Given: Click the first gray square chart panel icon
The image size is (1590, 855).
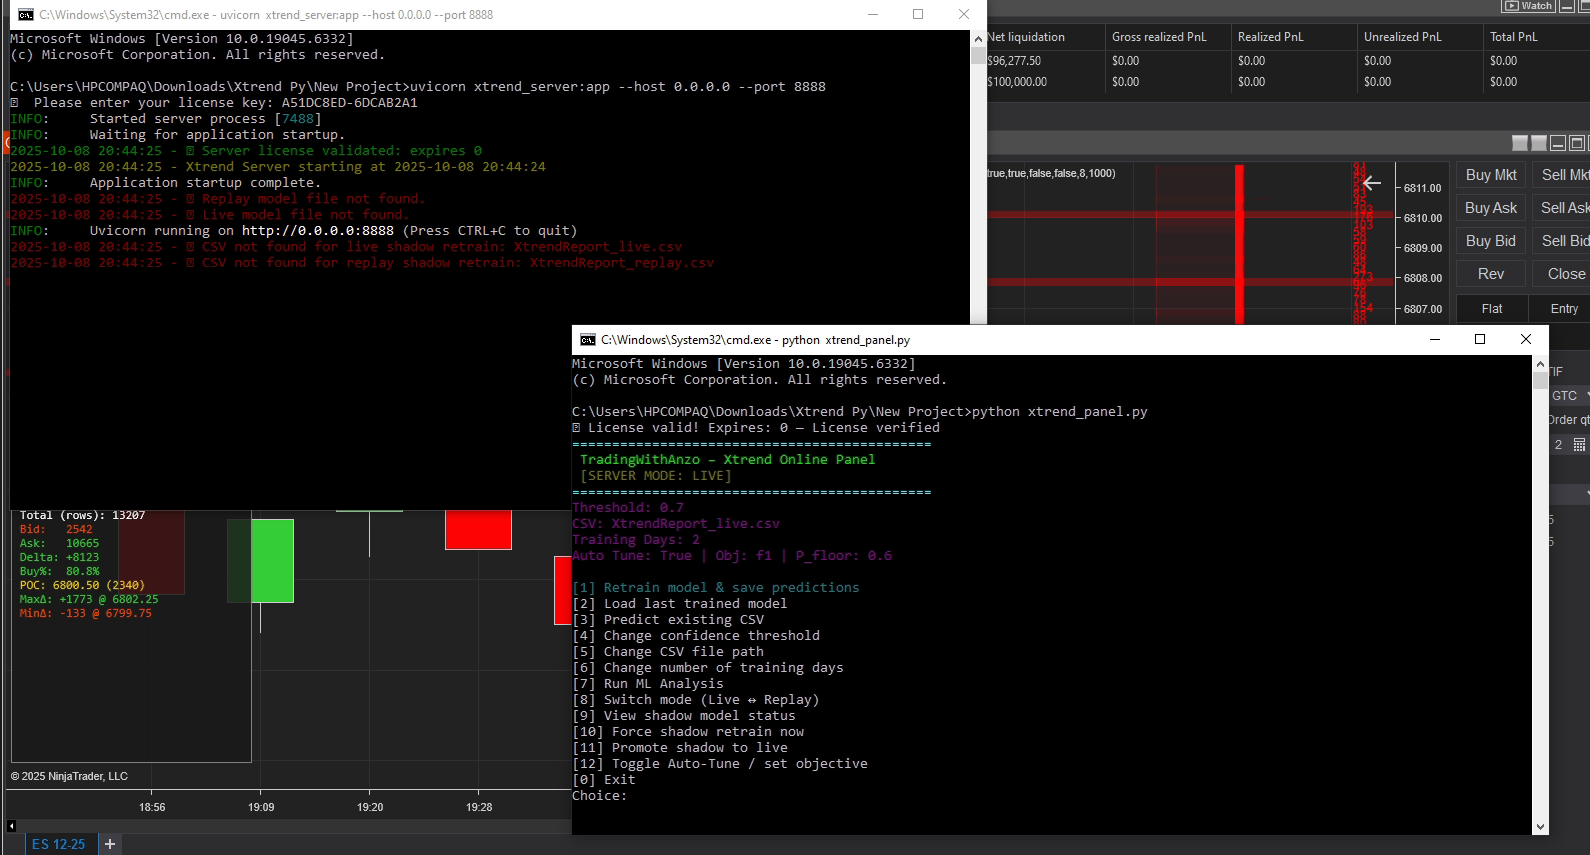Looking at the screenshot, I should pyautogui.click(x=1520, y=143).
